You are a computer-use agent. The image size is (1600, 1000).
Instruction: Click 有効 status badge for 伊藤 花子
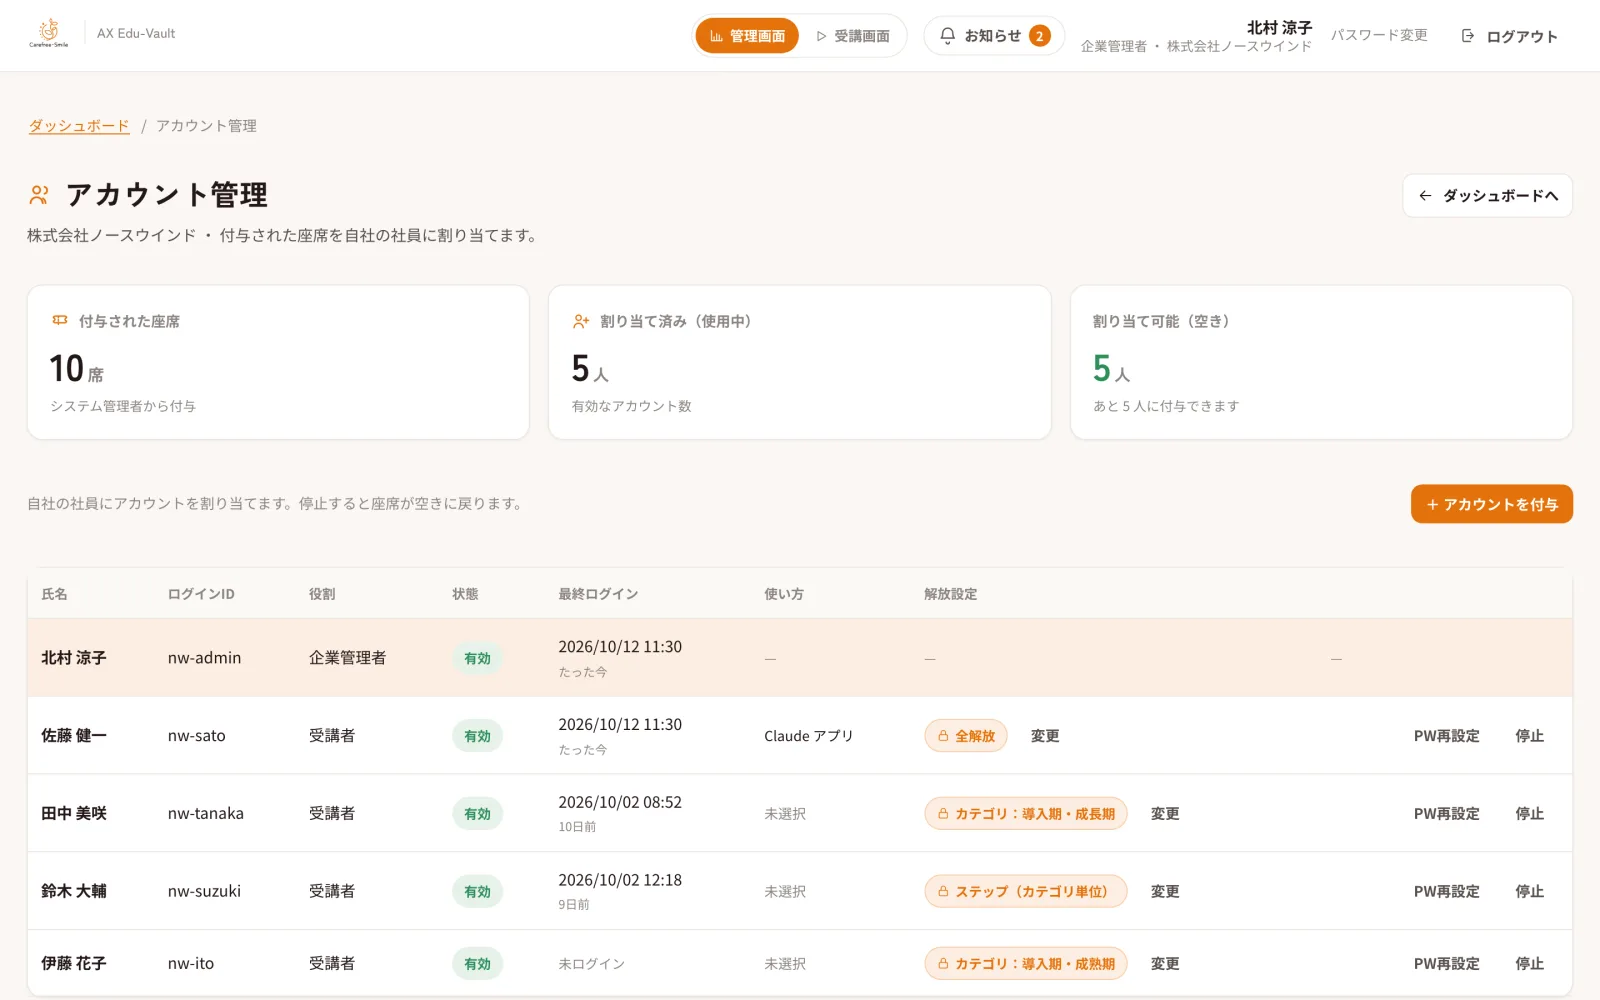click(x=477, y=964)
